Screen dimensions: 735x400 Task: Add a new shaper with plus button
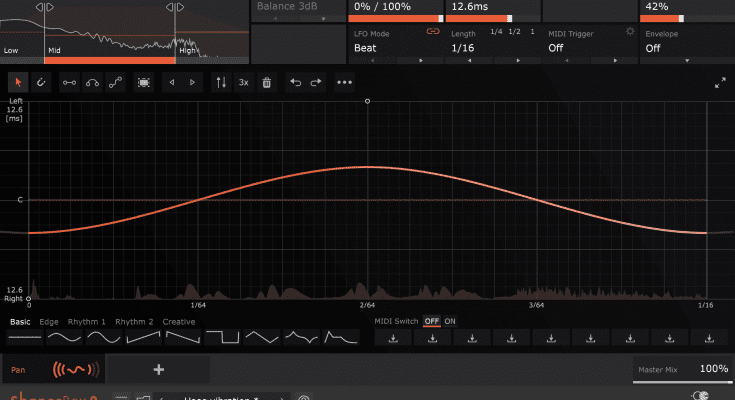pos(158,369)
